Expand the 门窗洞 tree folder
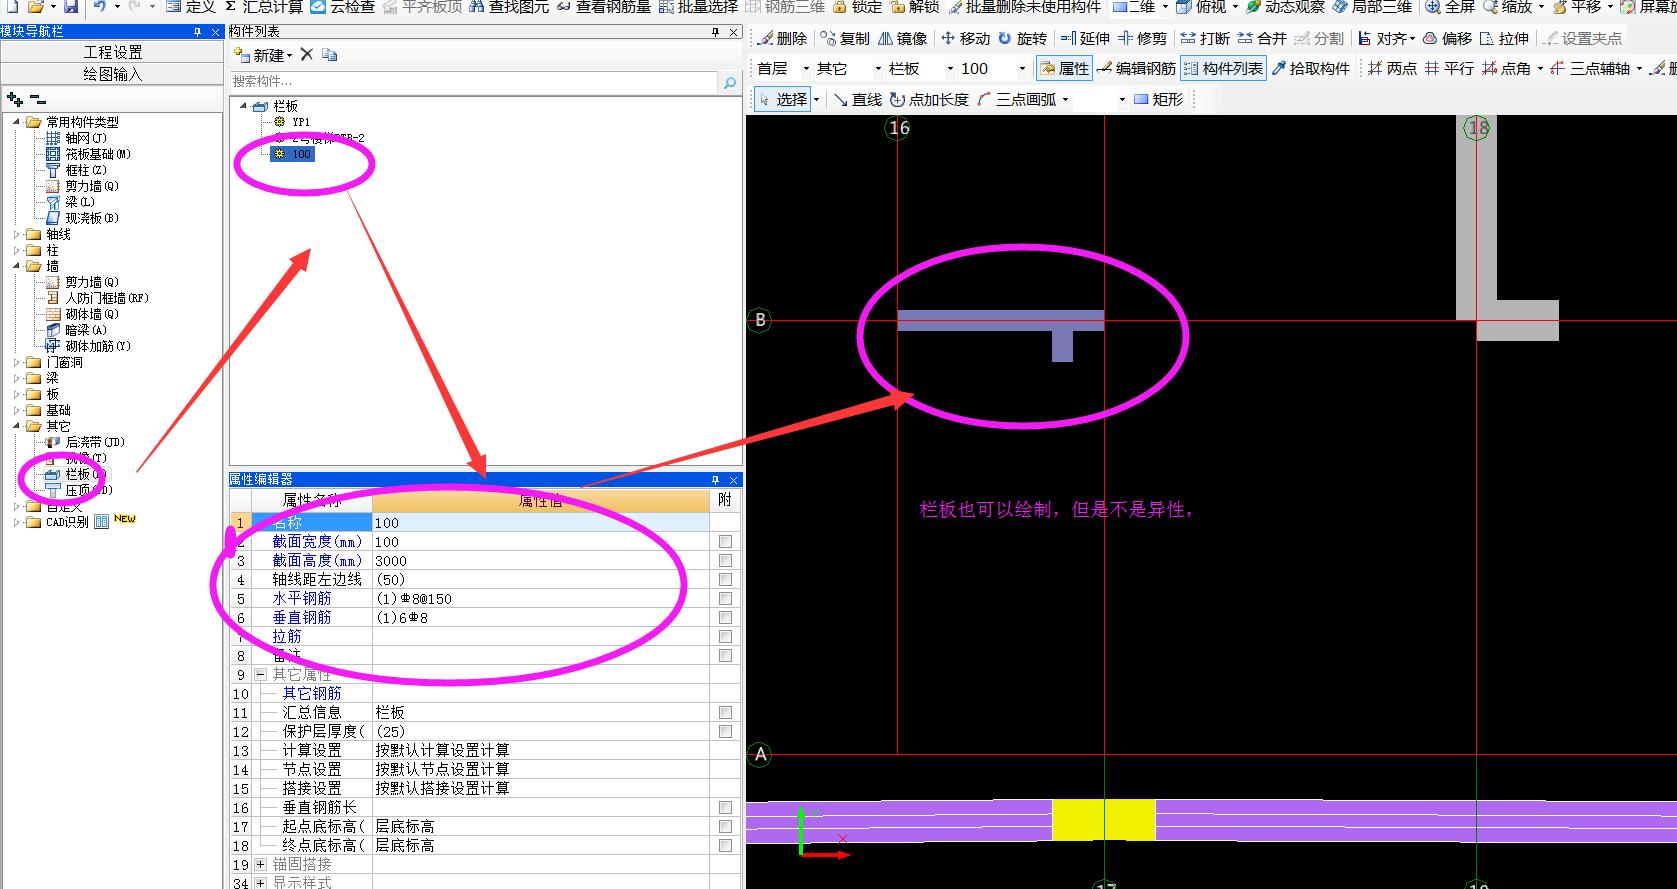The width and height of the screenshot is (1677, 889). coord(17,362)
